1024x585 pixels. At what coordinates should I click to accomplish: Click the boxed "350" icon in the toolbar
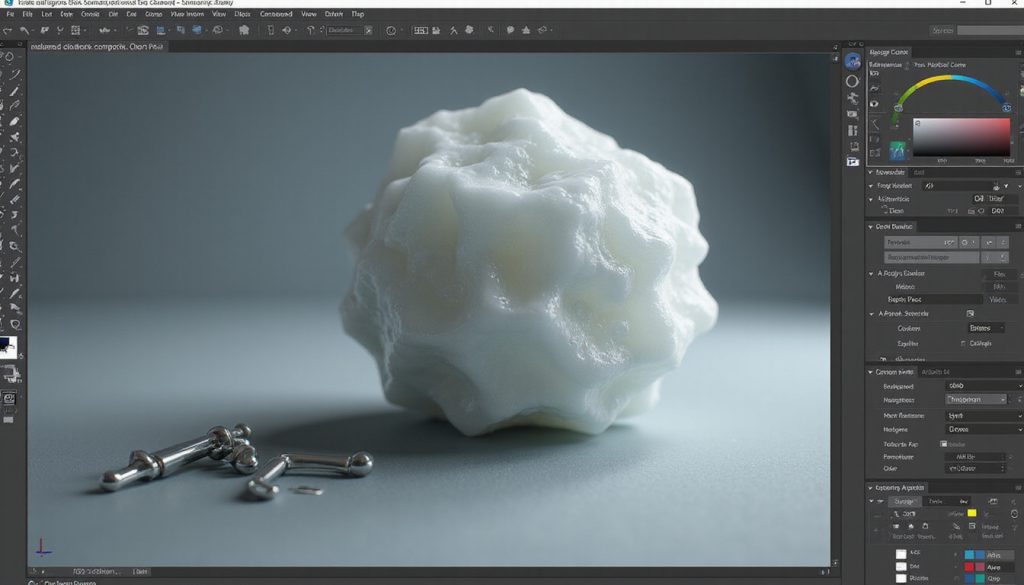point(420,30)
